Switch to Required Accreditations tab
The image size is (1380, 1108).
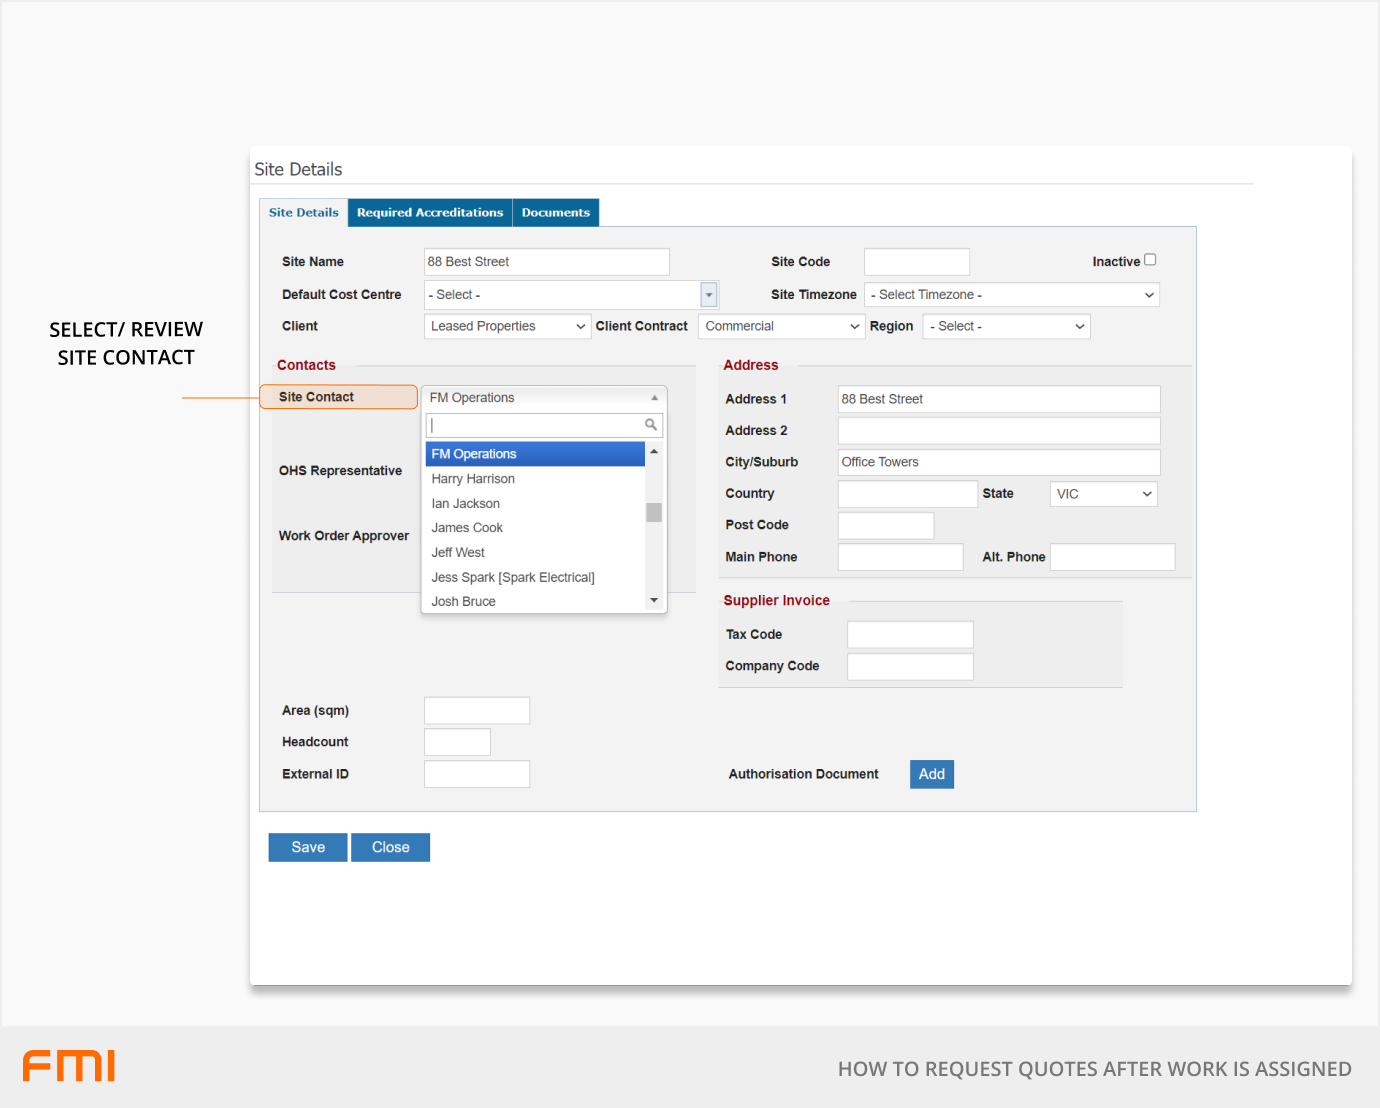pos(430,213)
